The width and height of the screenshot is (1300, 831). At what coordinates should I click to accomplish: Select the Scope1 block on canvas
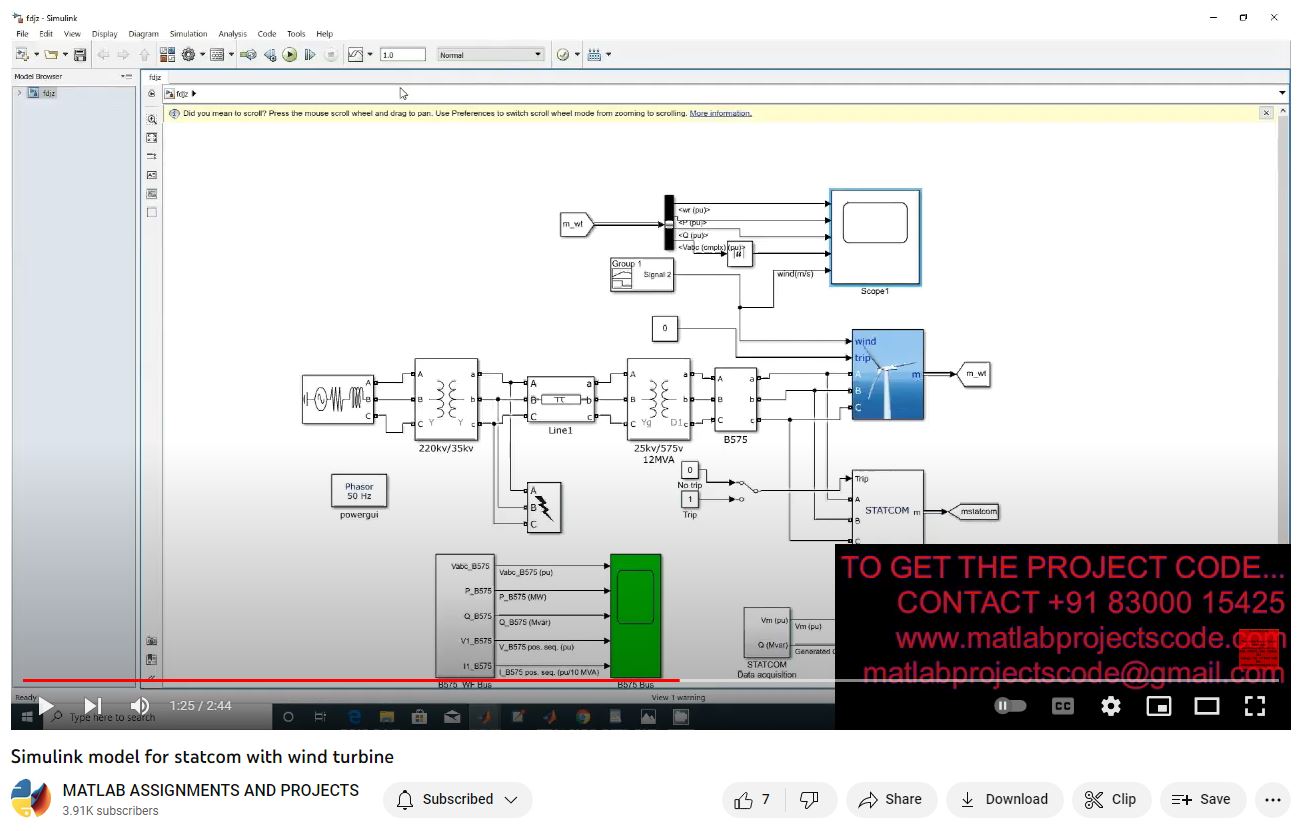(875, 237)
